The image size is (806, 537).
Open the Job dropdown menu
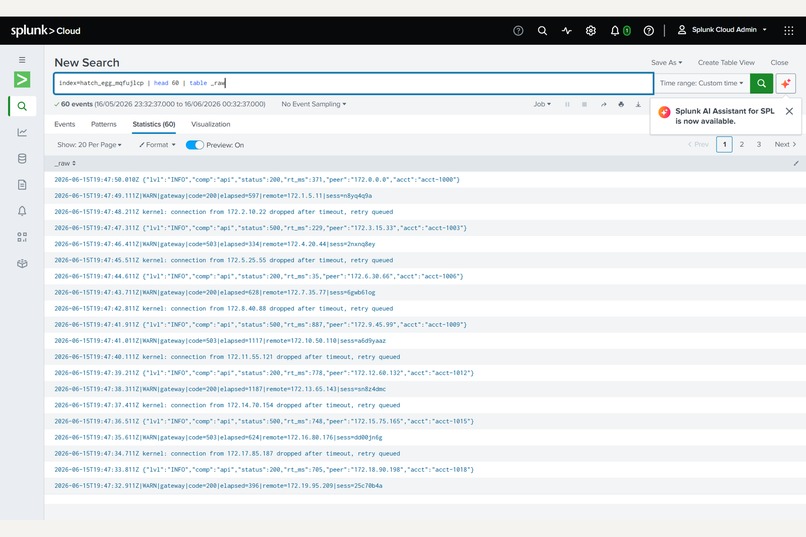point(542,104)
